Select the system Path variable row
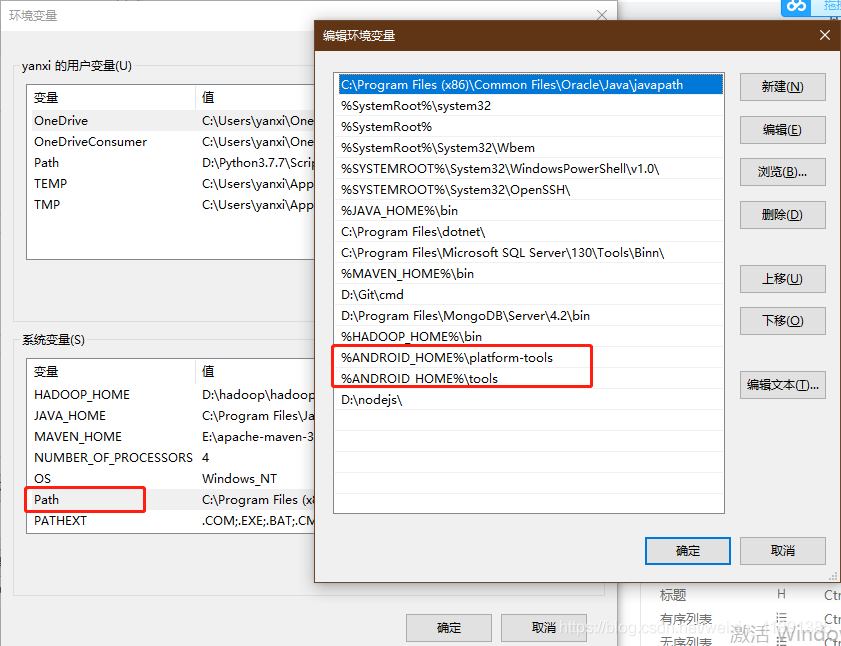This screenshot has height=646, width=841. [x=171, y=500]
